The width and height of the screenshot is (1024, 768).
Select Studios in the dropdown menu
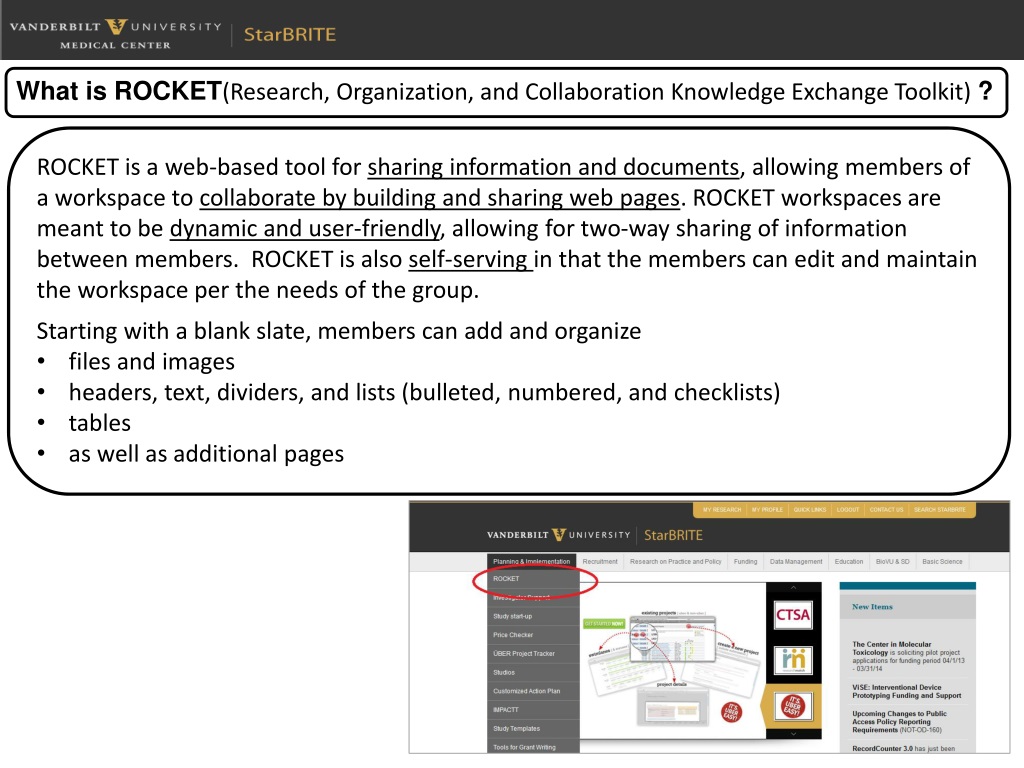[533, 672]
